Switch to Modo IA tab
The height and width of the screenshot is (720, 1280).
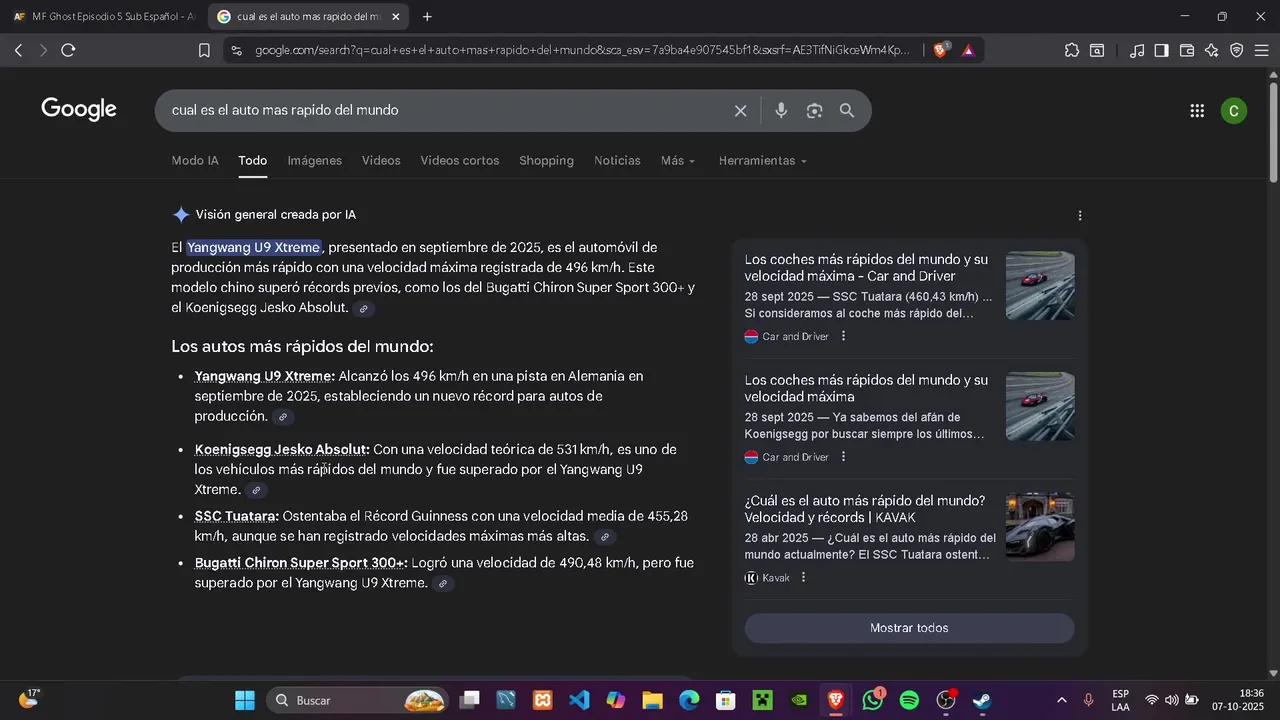[195, 161]
